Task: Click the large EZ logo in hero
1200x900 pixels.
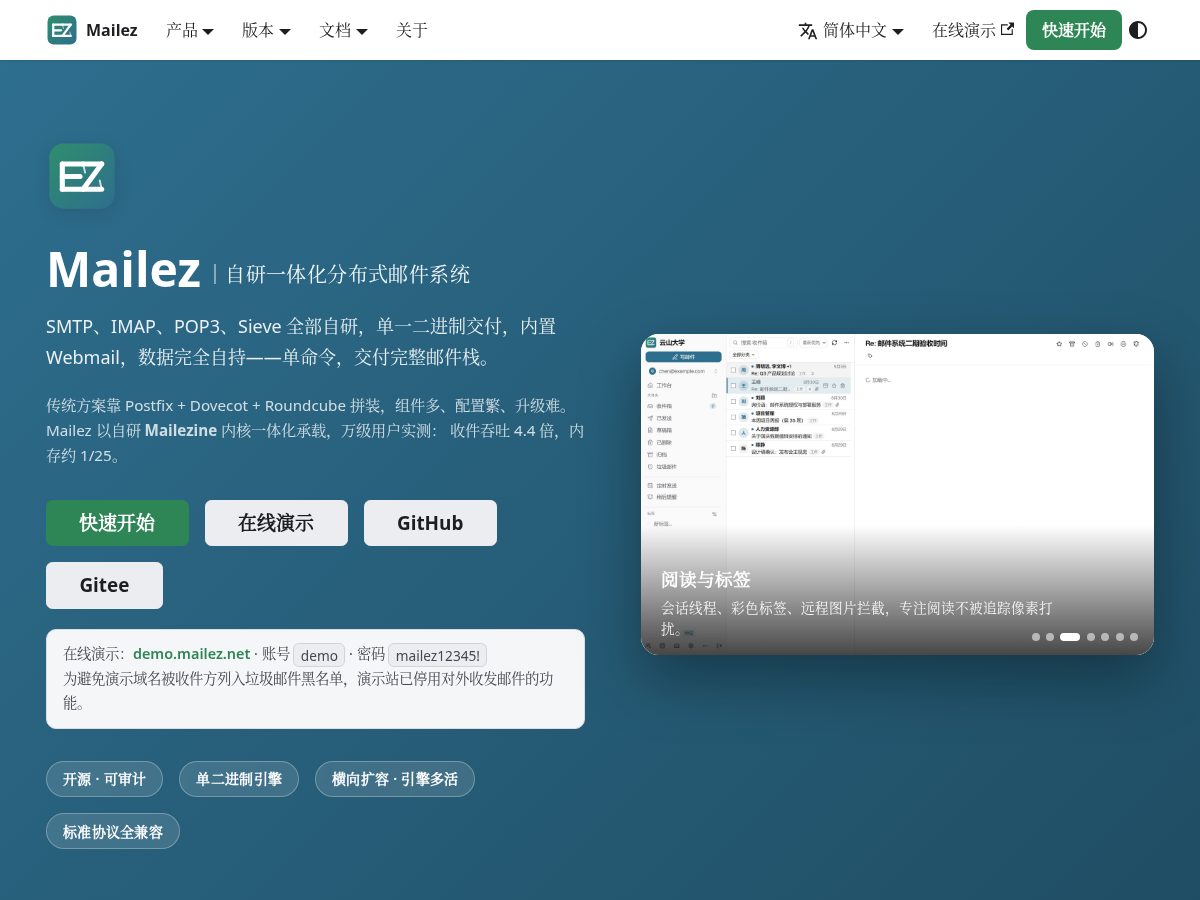Action: coord(82,176)
